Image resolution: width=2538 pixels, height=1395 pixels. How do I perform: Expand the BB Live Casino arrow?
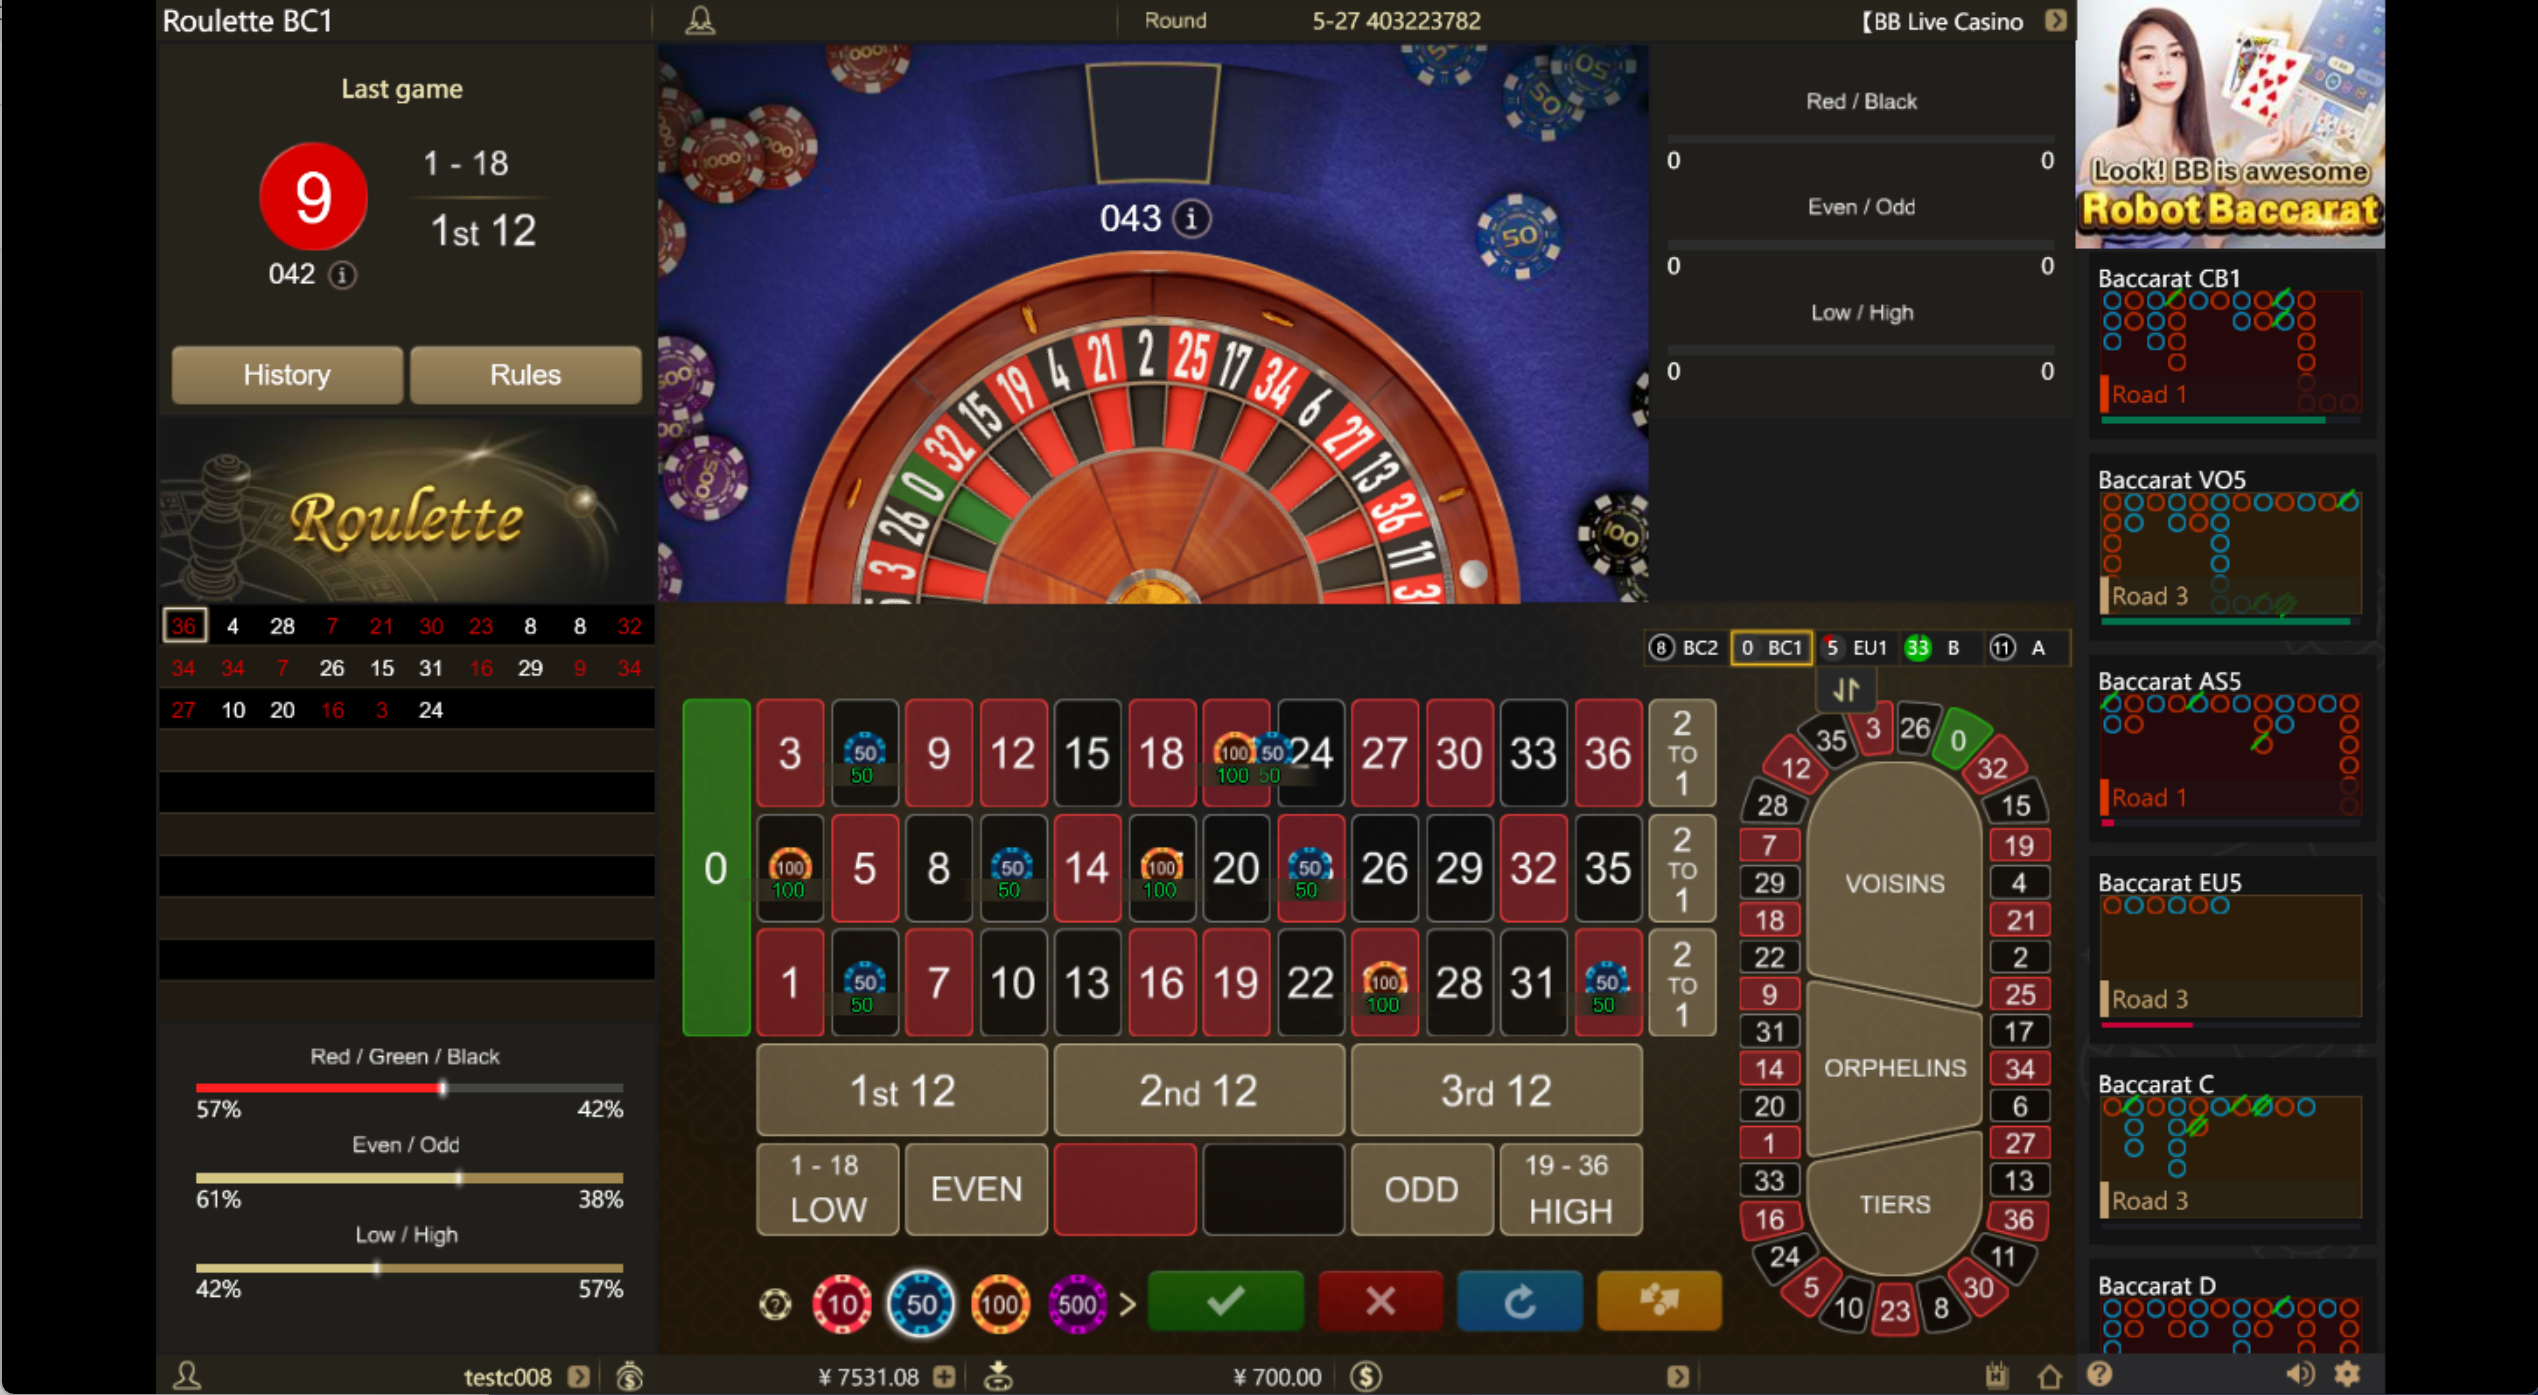tap(2054, 20)
